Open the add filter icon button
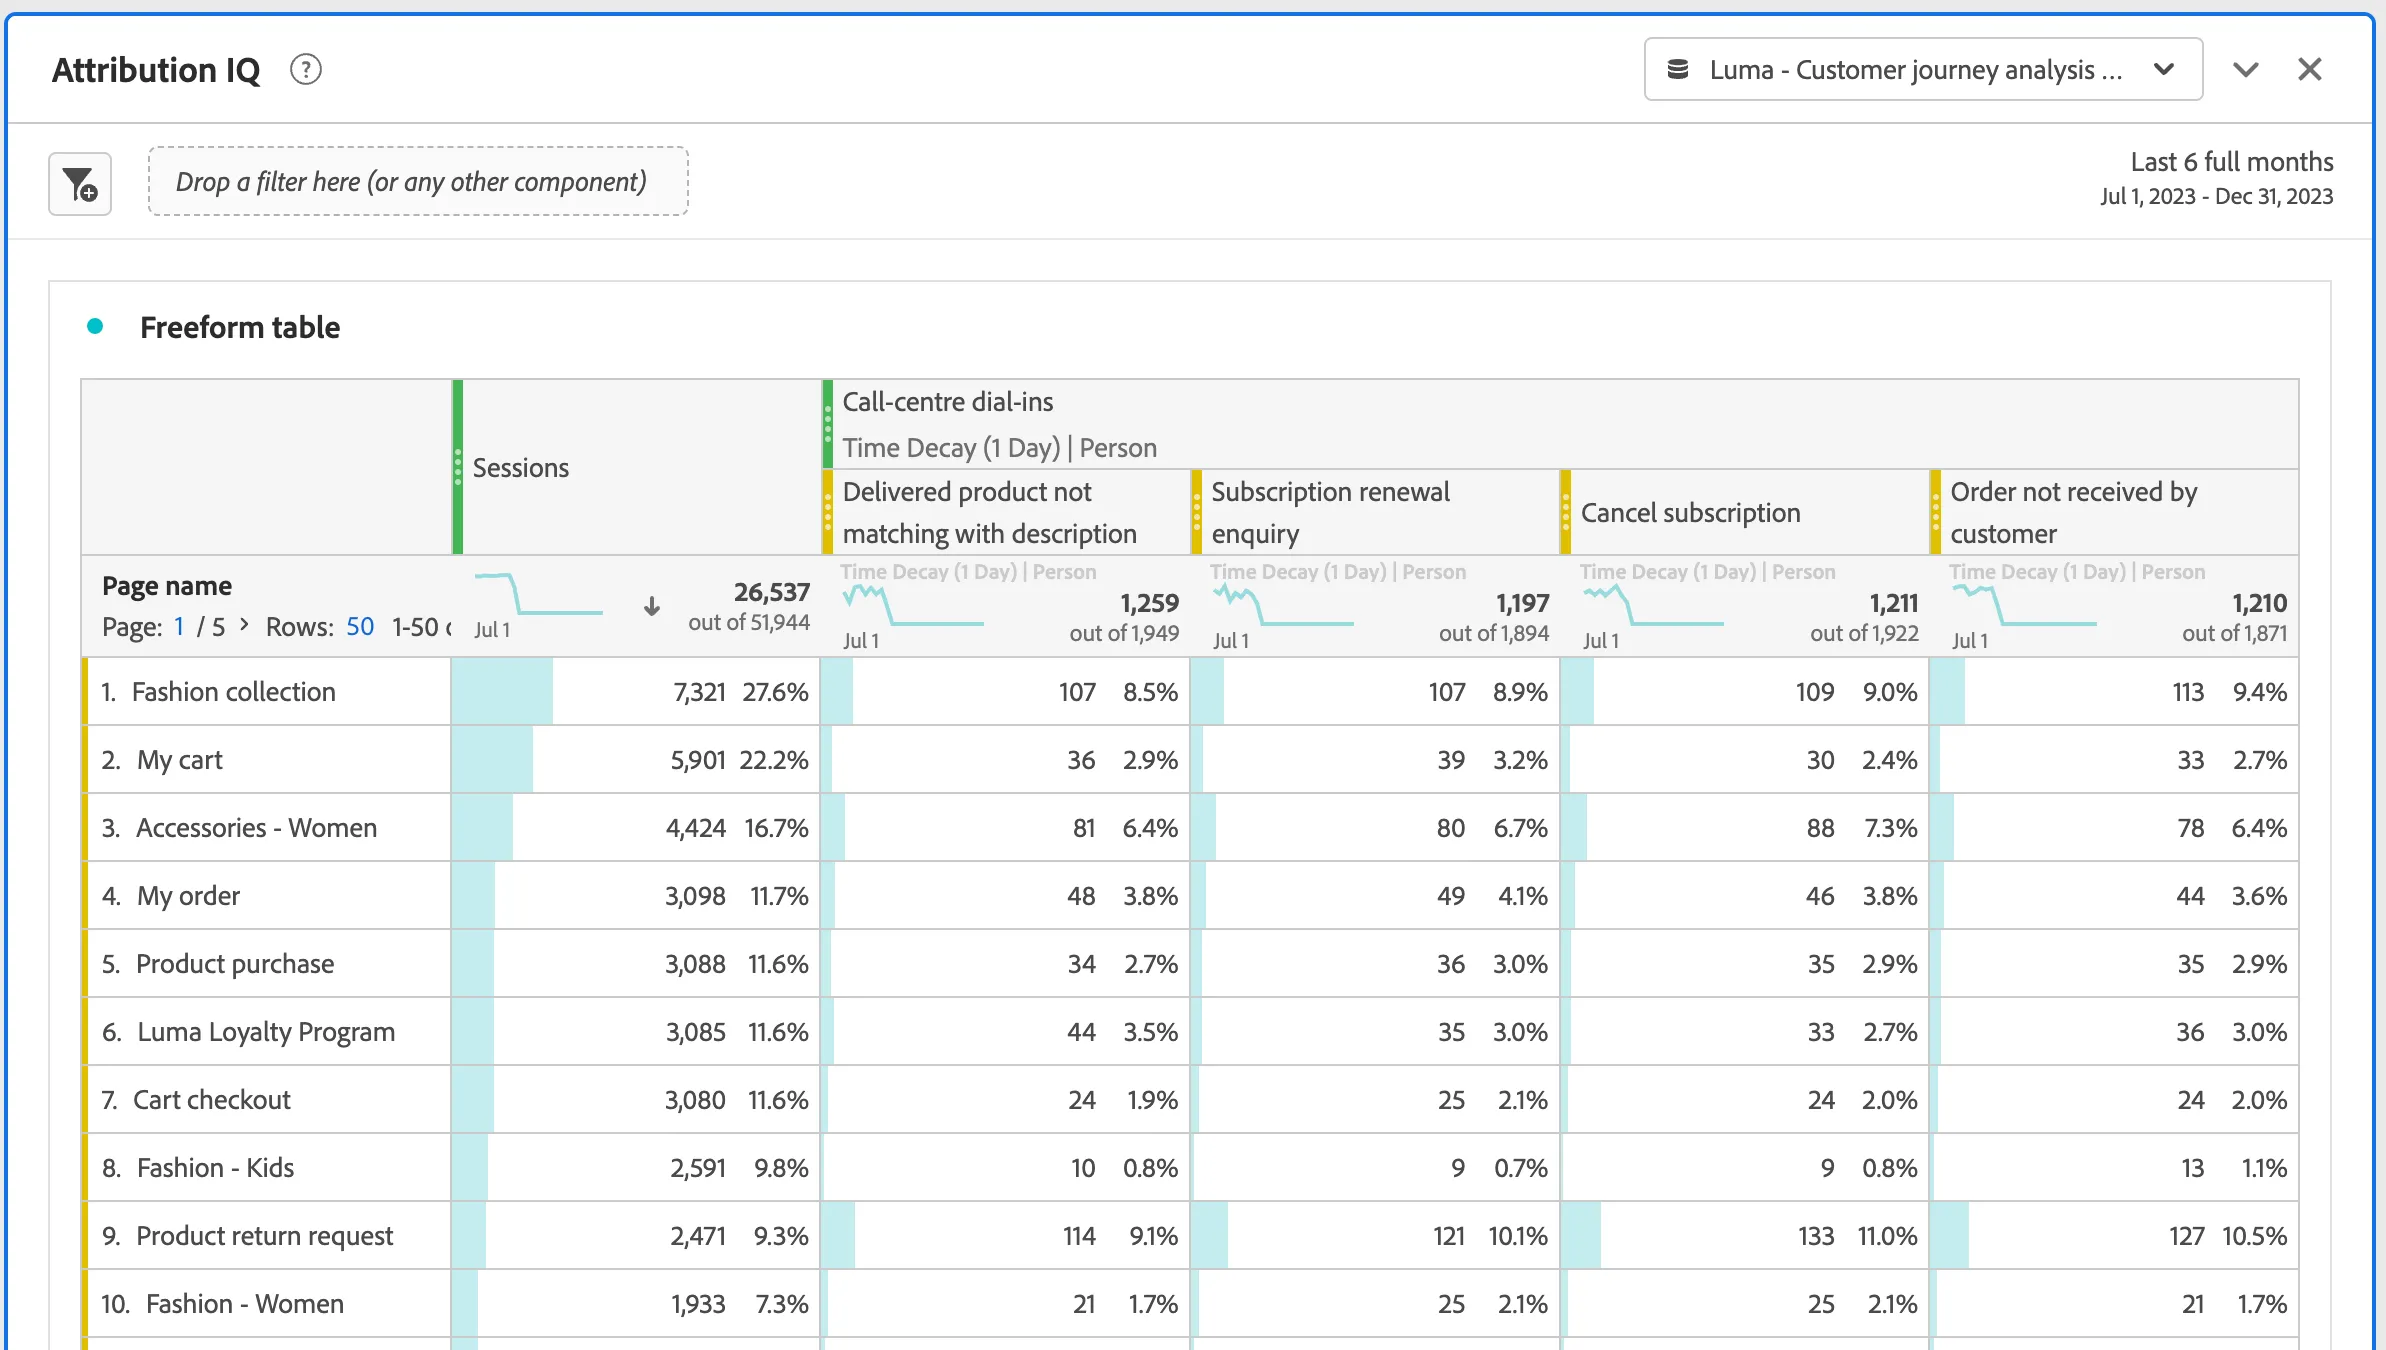 (80, 184)
